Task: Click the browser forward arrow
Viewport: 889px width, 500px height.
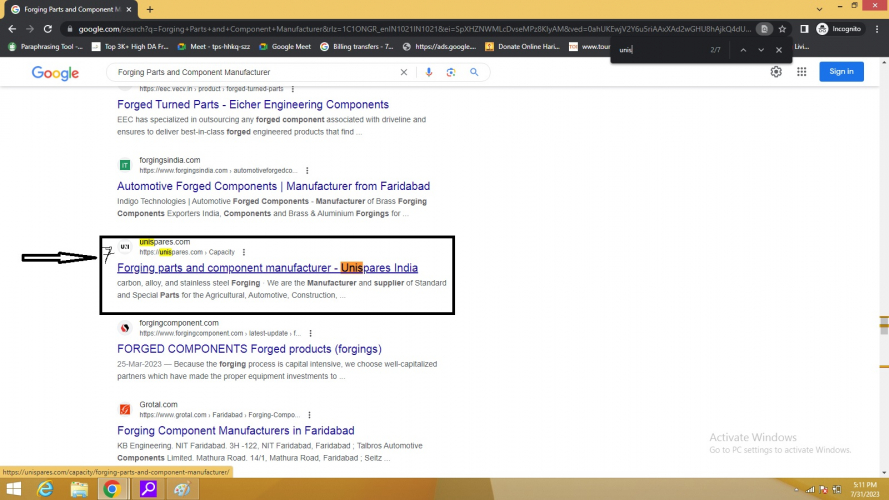Action: pyautogui.click(x=29, y=29)
